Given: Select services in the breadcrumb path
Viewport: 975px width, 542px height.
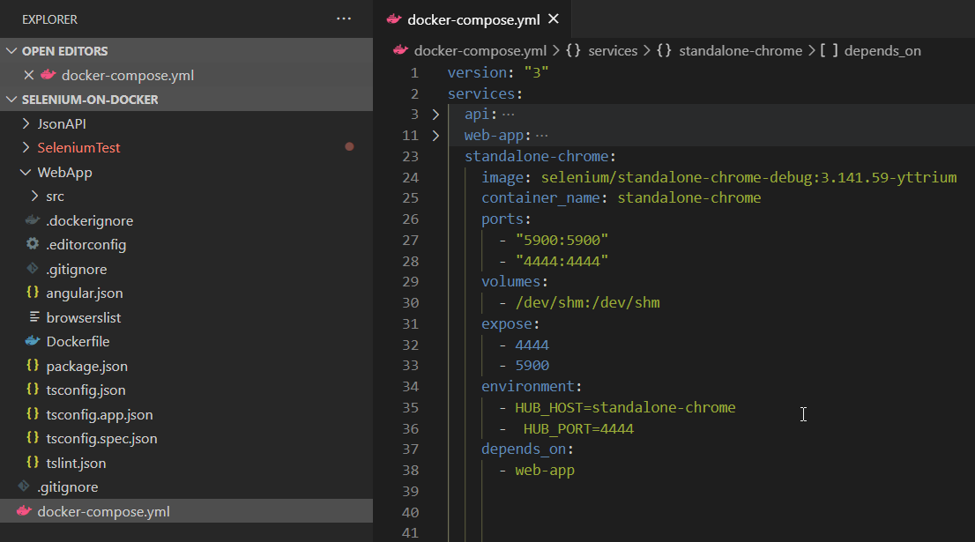Looking at the screenshot, I should (x=612, y=51).
